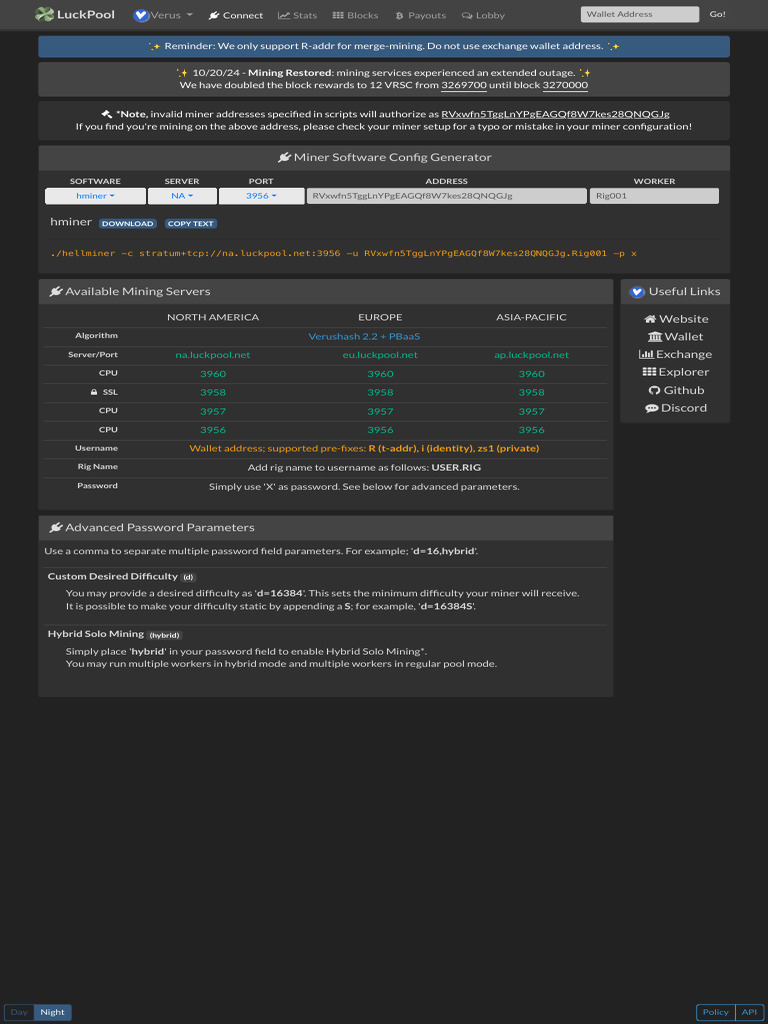Focus the Wallet Address search field
This screenshot has height=1024, width=768.
(639, 14)
